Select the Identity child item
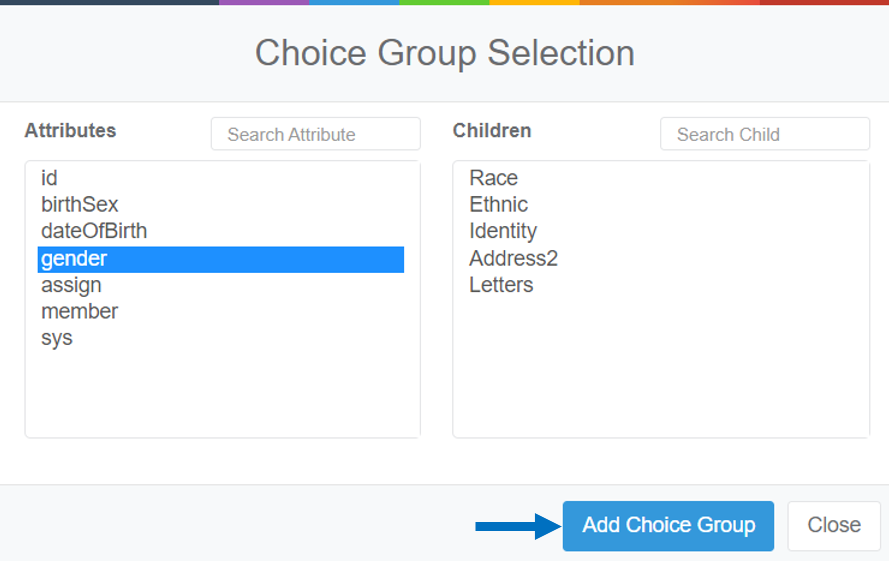This screenshot has height=563, width=889. click(x=503, y=231)
